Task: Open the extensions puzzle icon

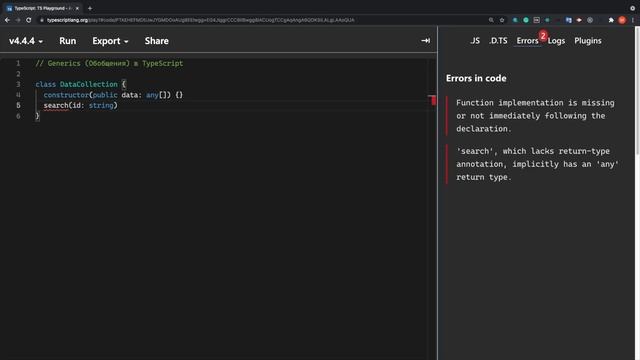Action: pyautogui.click(x=611, y=20)
